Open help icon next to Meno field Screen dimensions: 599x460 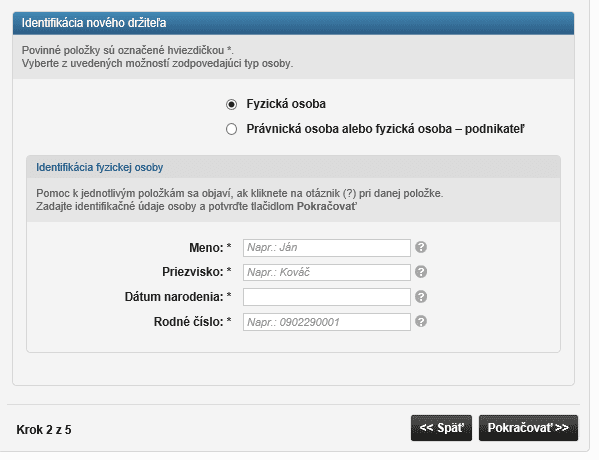click(421, 247)
